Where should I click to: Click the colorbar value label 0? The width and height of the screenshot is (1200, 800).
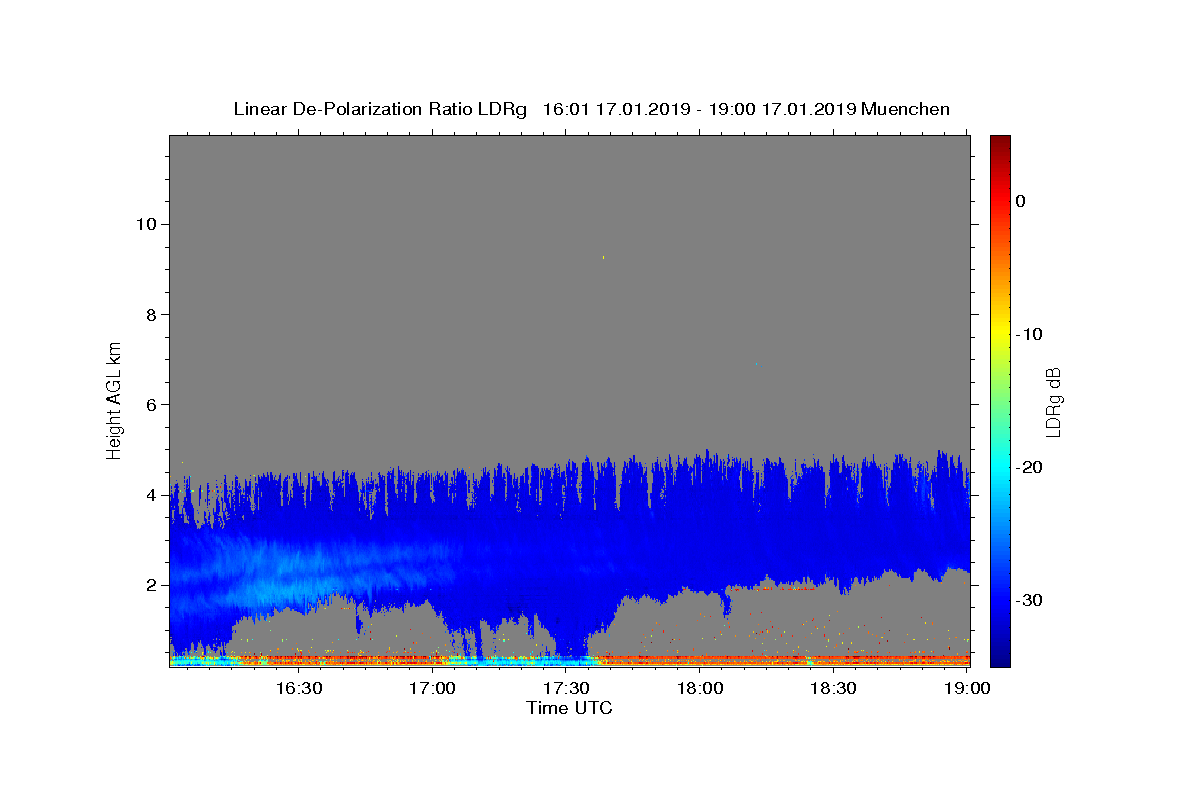tap(1021, 201)
